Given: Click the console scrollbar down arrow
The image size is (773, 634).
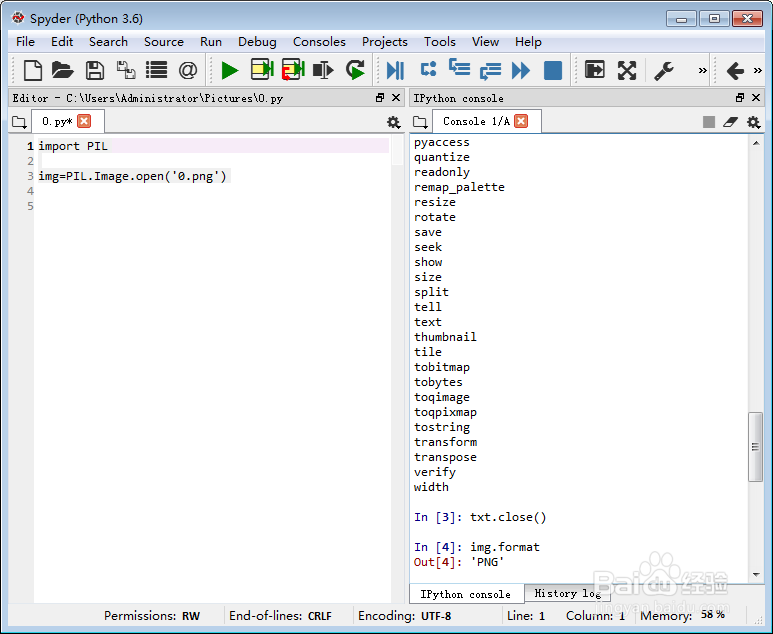Looking at the screenshot, I should click(756, 574).
